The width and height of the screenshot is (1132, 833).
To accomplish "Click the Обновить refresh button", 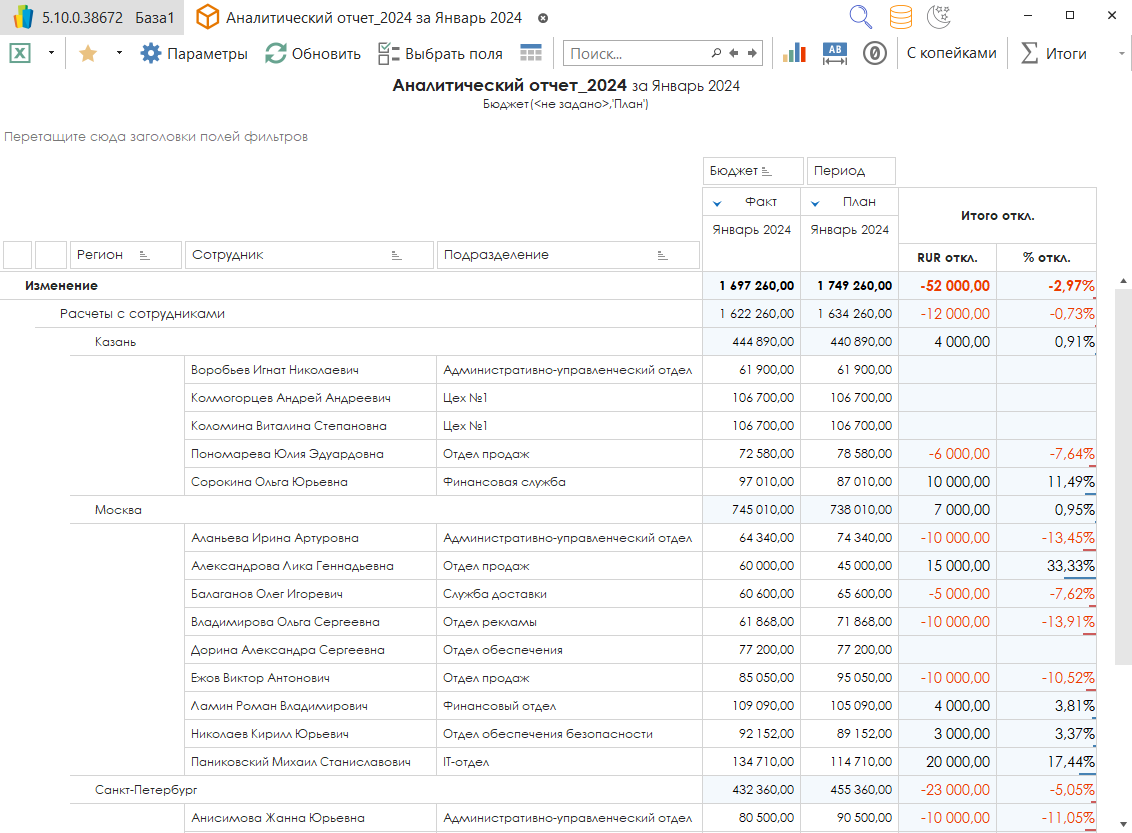I will (x=313, y=54).
